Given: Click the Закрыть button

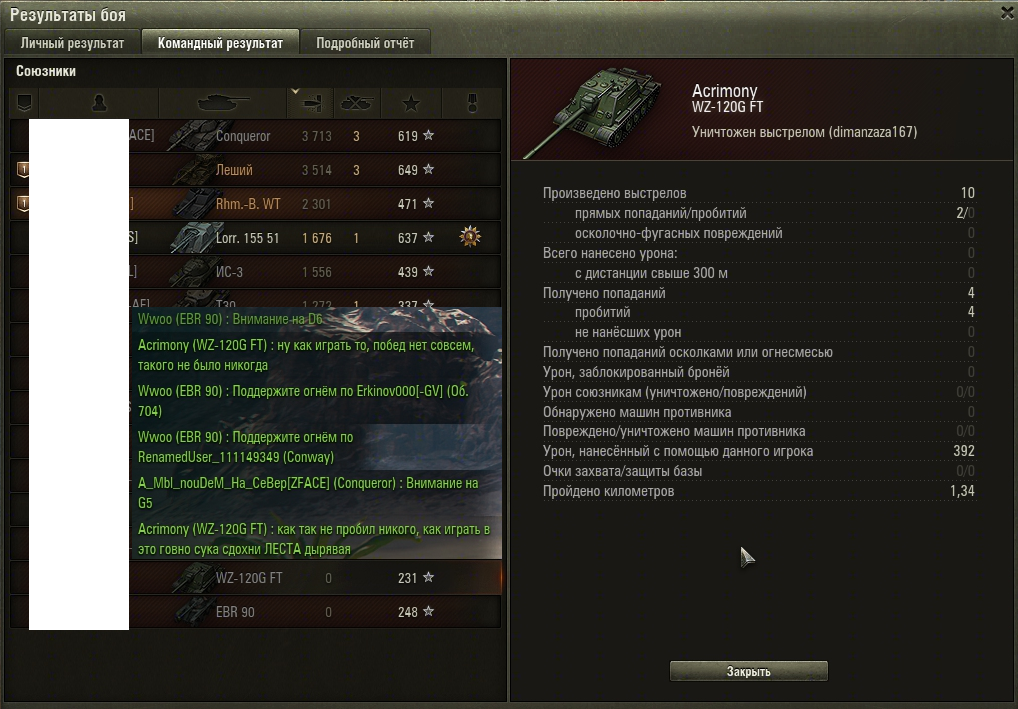Looking at the screenshot, I should 749,671.
